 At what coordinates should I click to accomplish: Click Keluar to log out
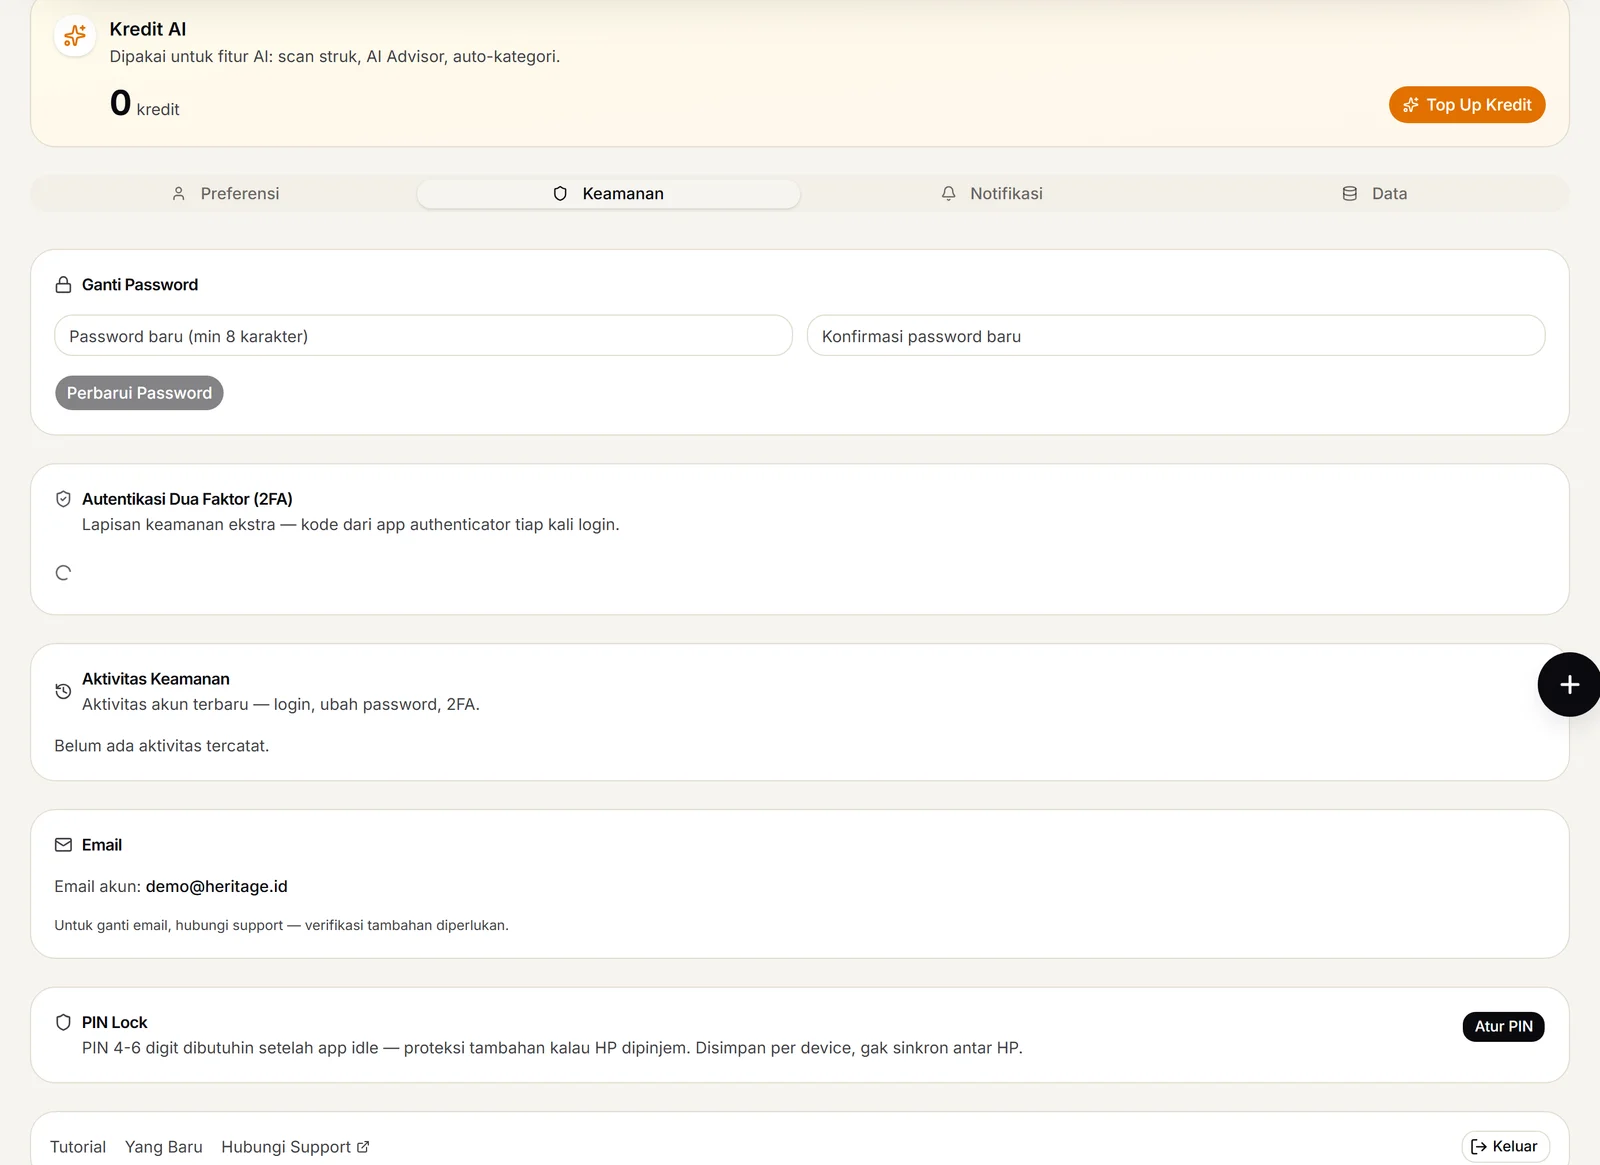1505,1147
